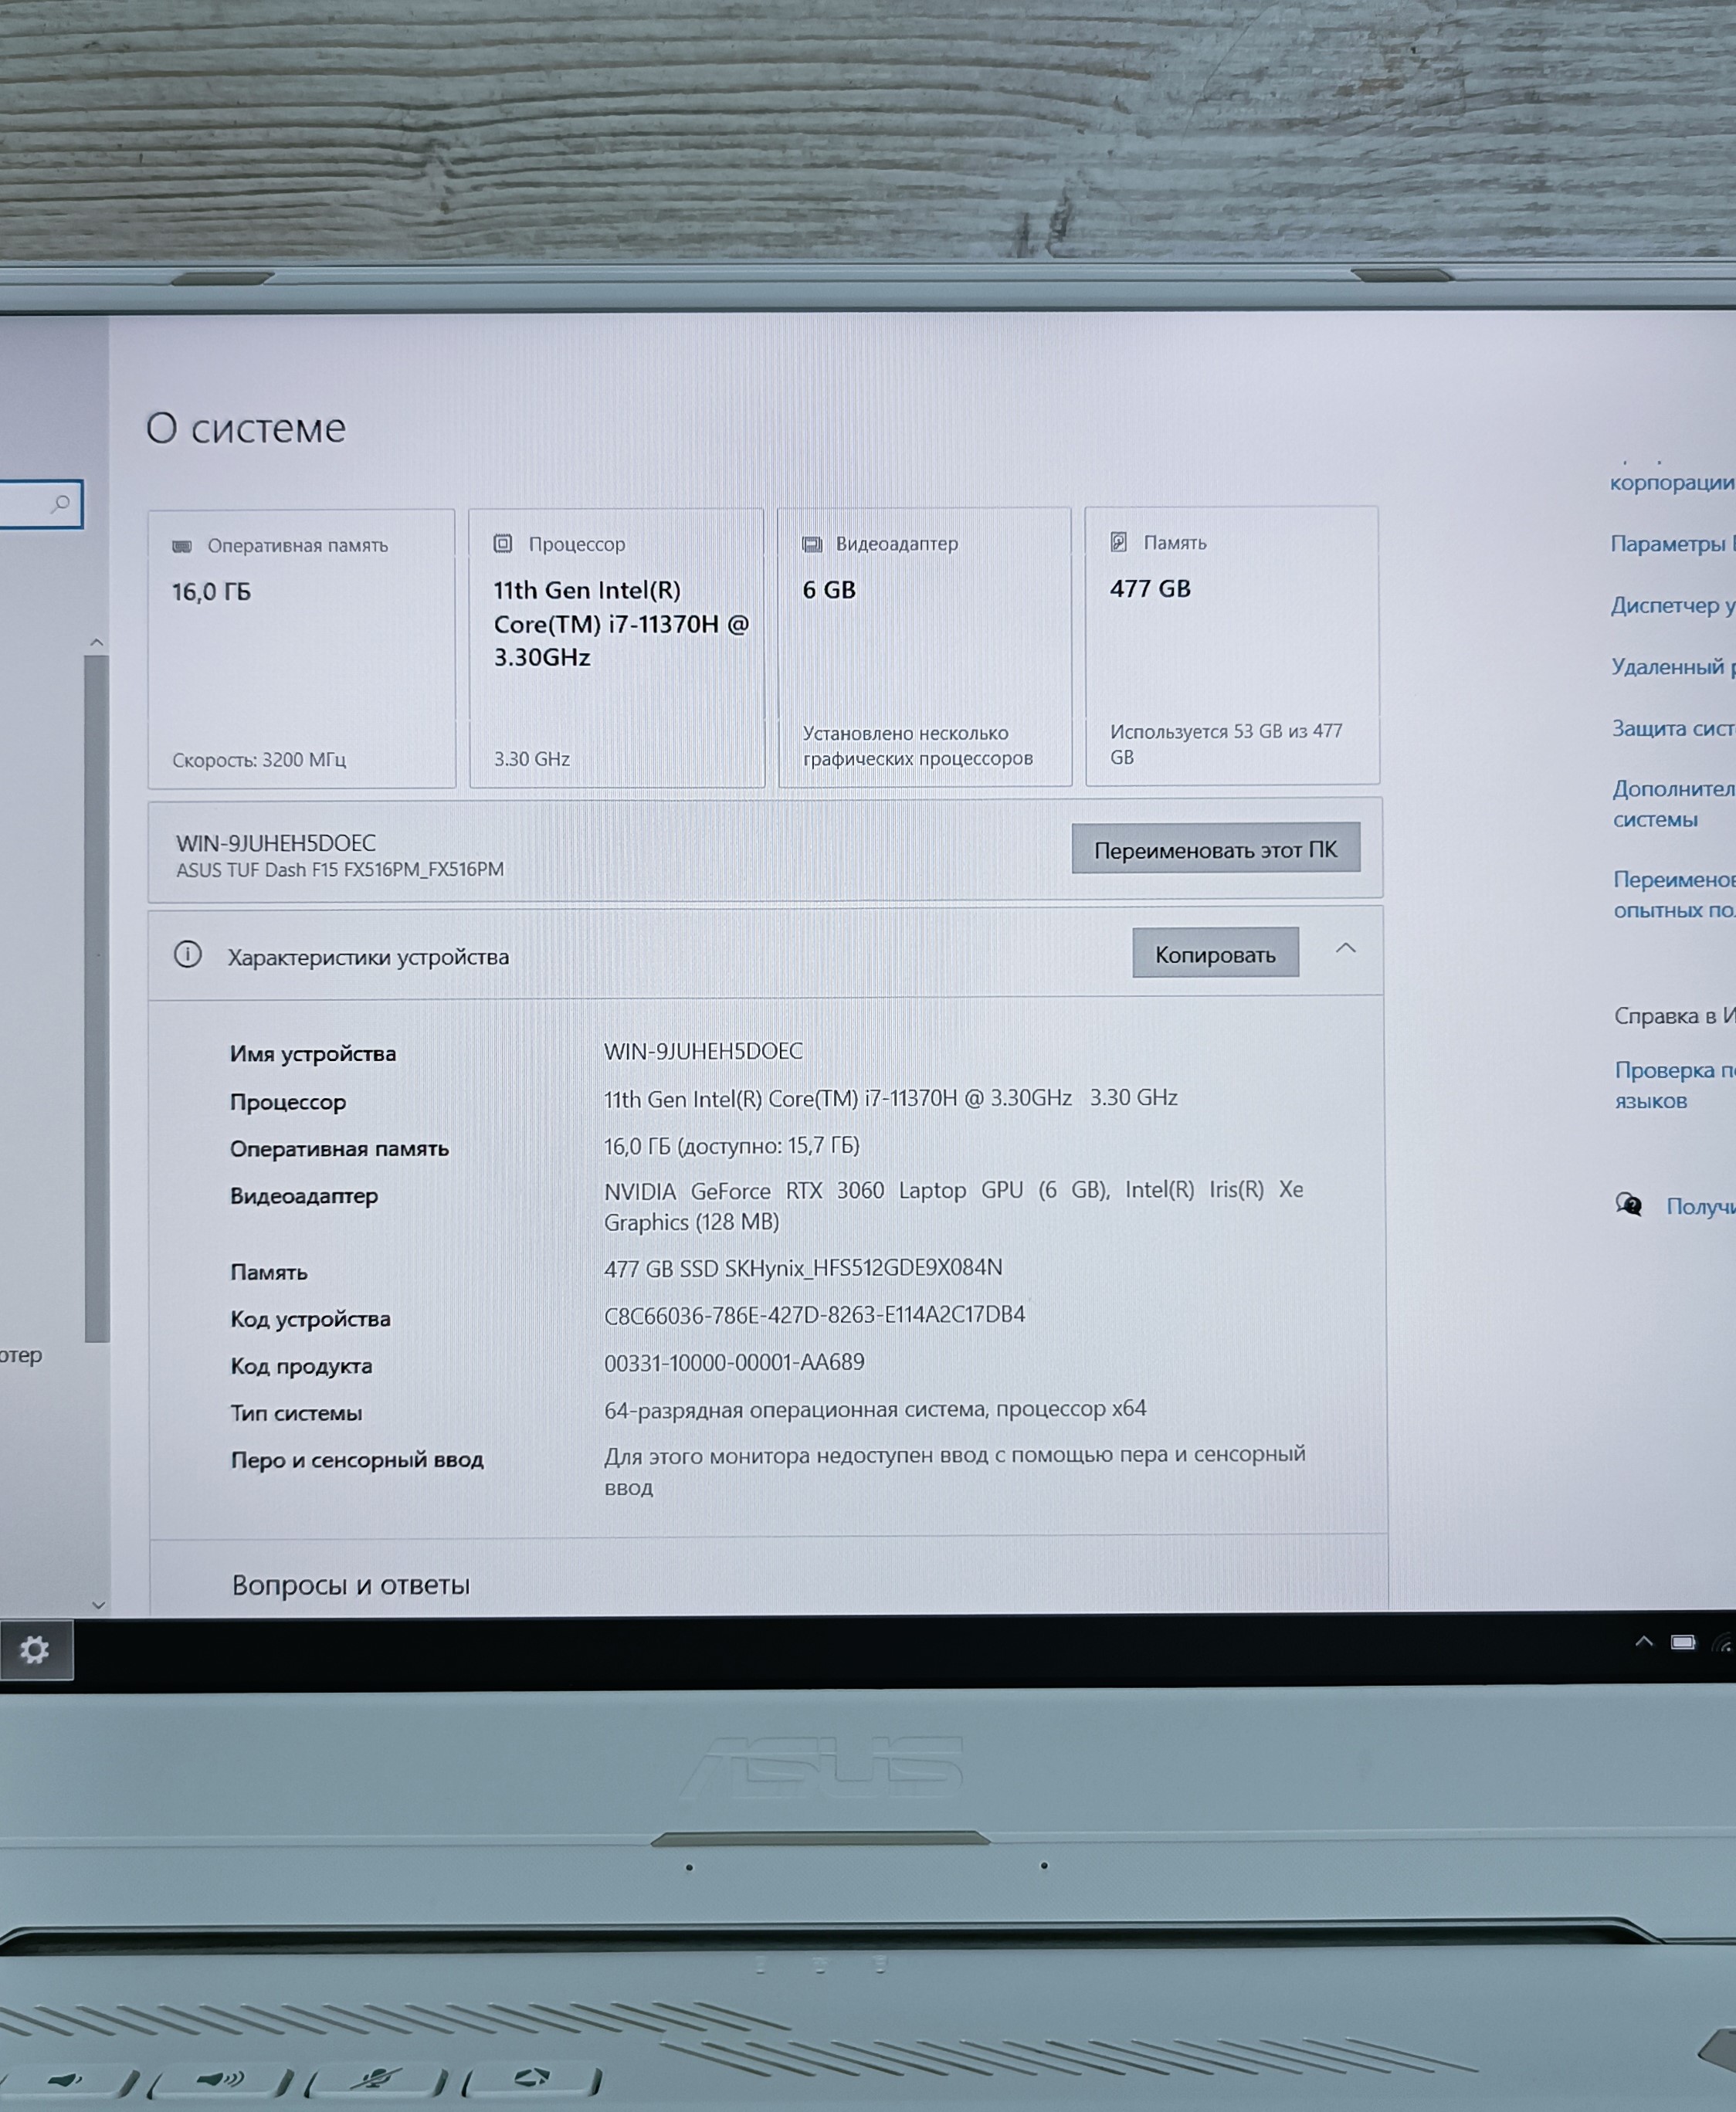This screenshot has width=1736, height=2112.
Task: Click the processor chip icon in Процессор card
Action: pyautogui.click(x=503, y=544)
